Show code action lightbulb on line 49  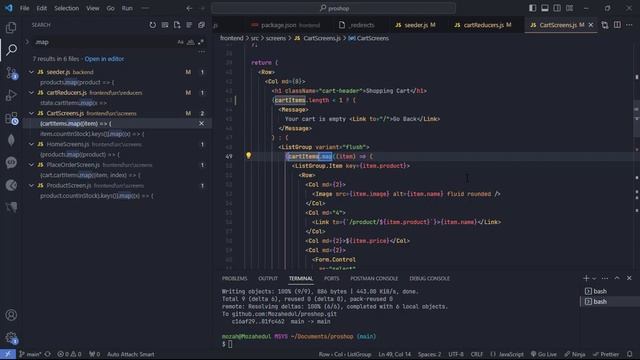coord(248,155)
